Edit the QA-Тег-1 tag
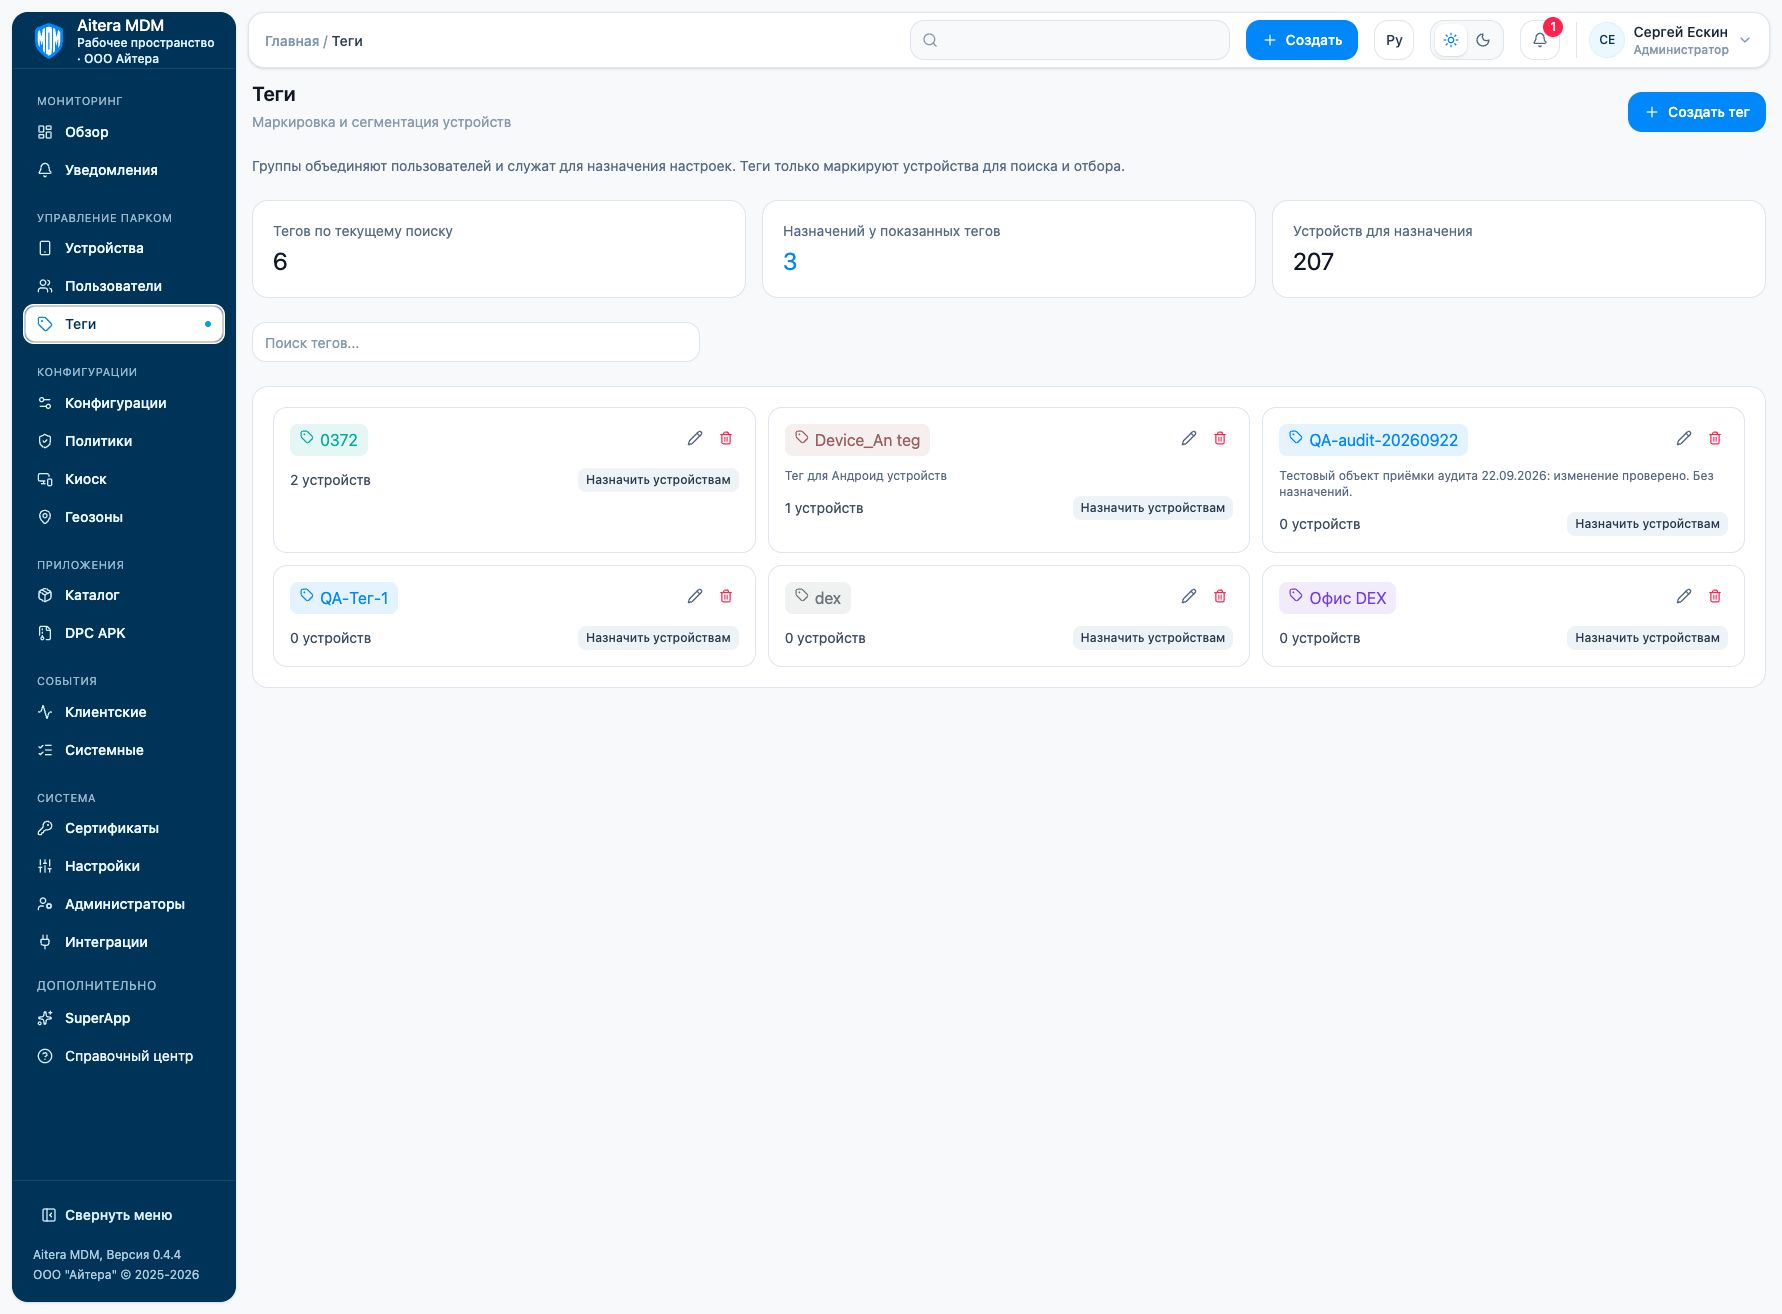The height and width of the screenshot is (1314, 1782). (x=695, y=596)
